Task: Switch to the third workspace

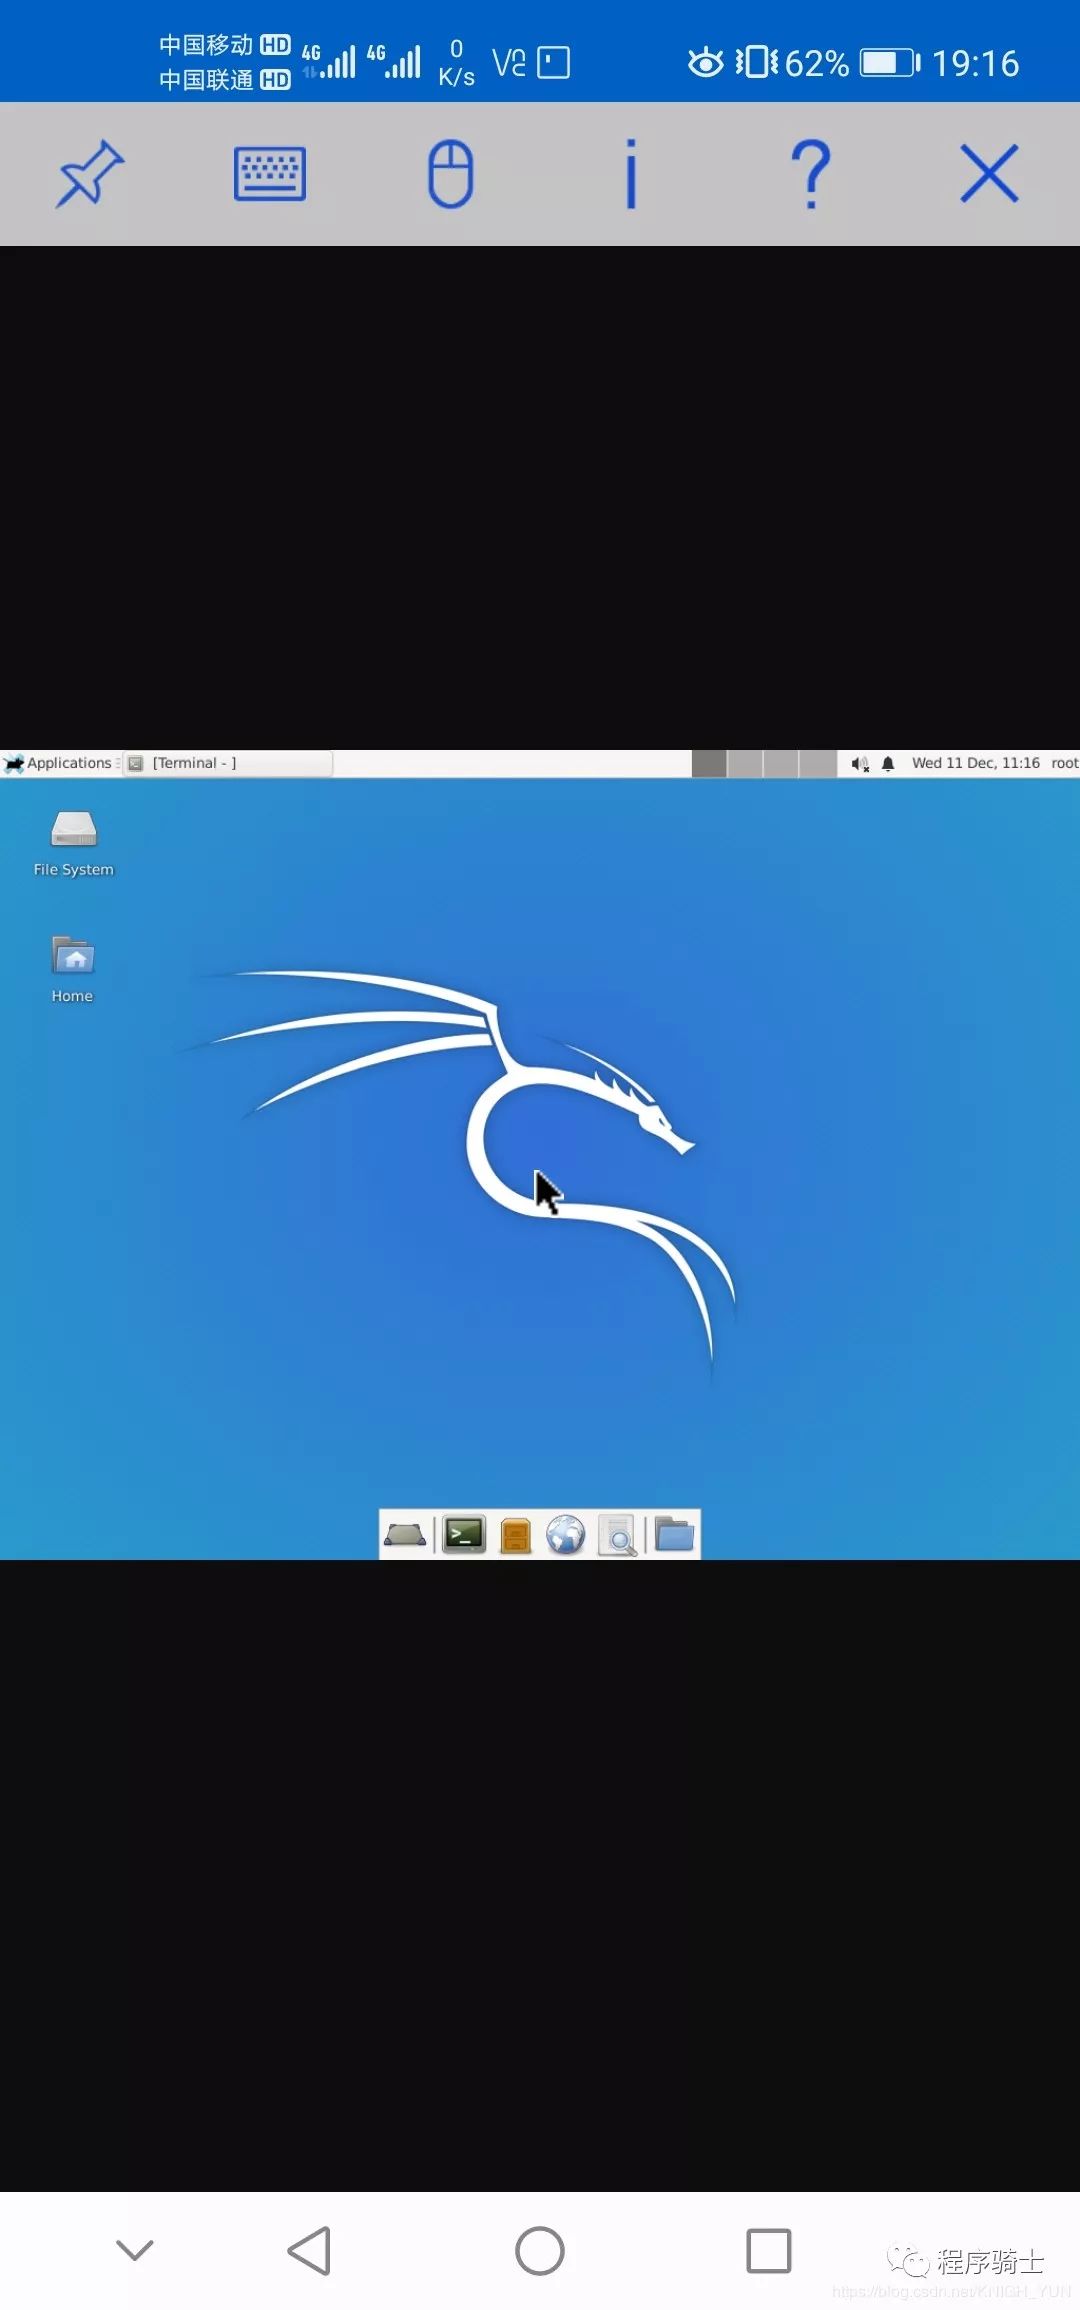Action: [781, 764]
